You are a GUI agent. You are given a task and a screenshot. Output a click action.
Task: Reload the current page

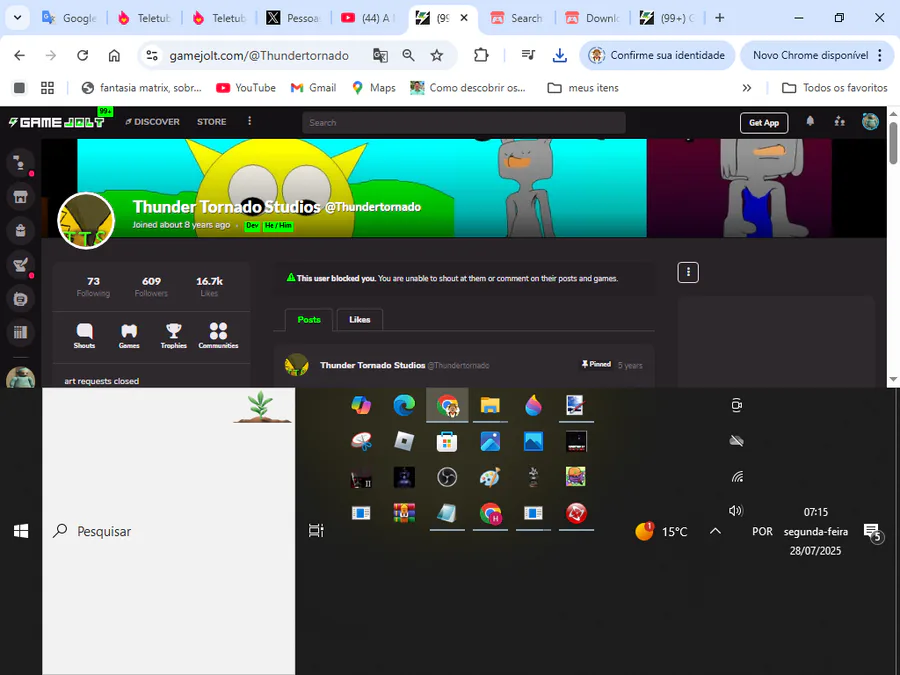tap(83, 55)
